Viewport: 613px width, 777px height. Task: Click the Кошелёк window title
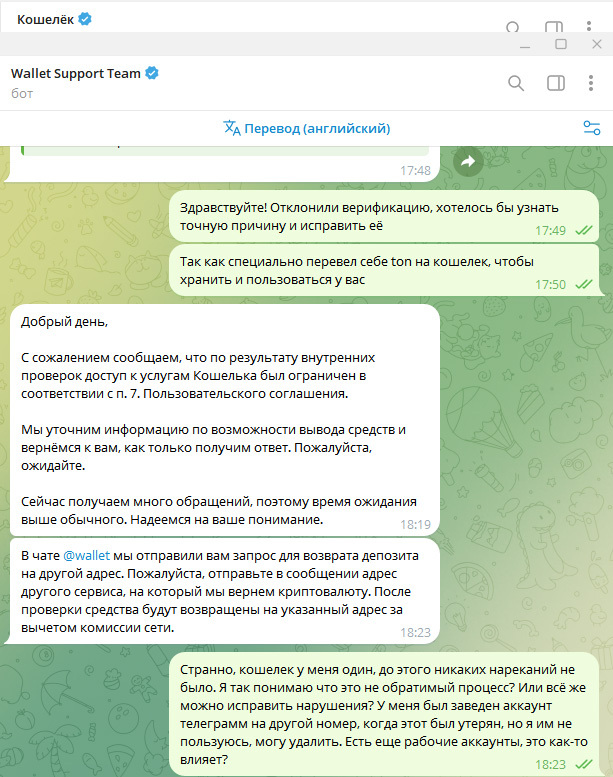pos(45,19)
